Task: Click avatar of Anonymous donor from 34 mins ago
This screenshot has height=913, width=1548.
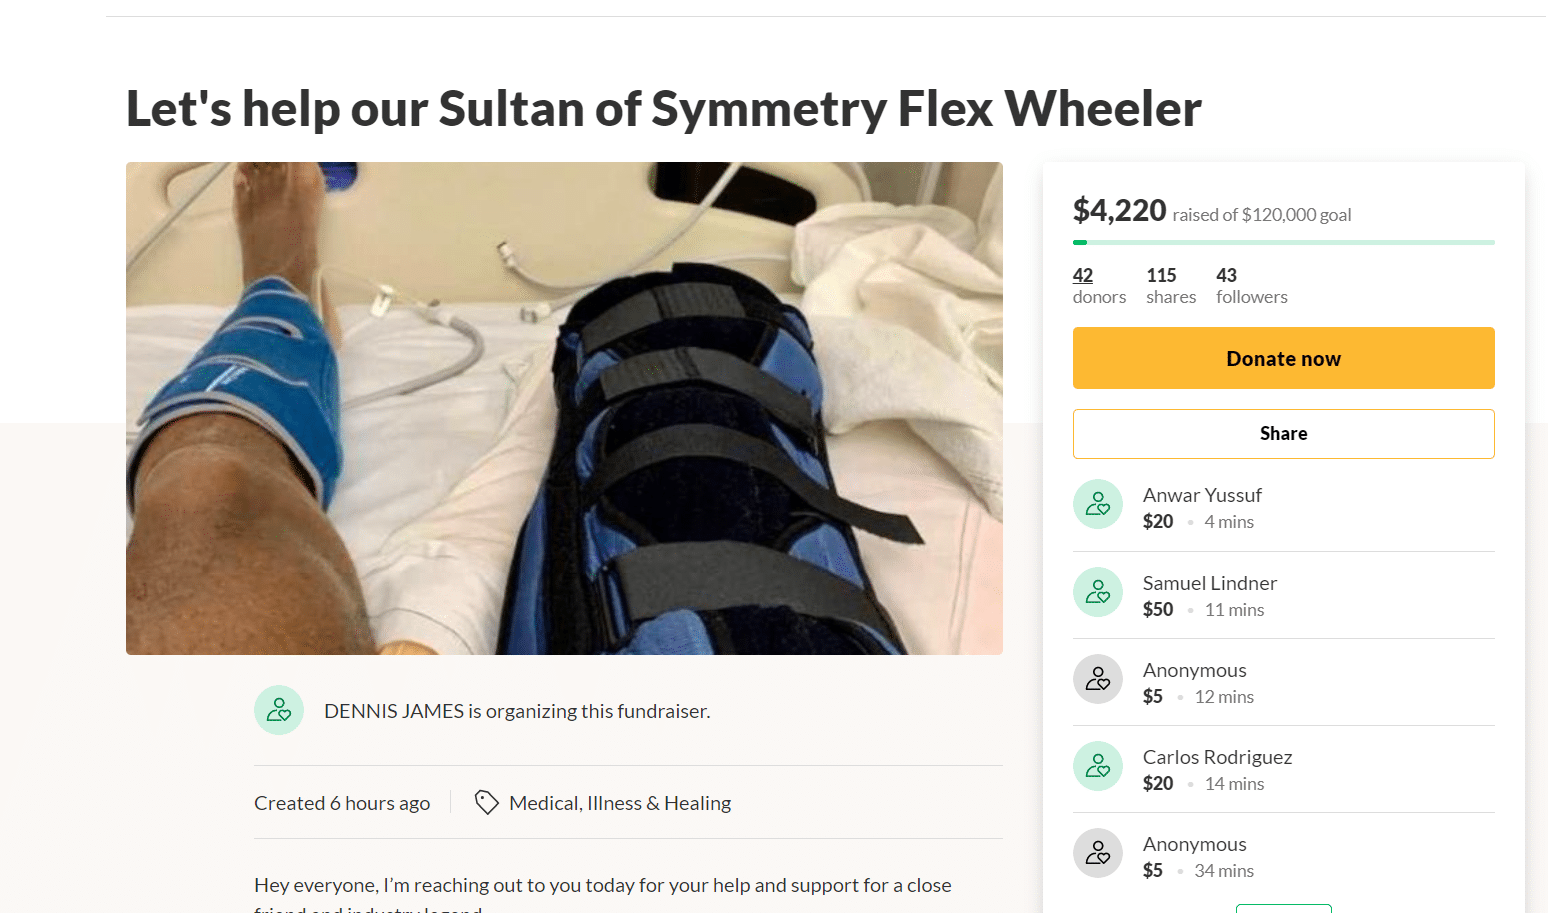Action: click(x=1098, y=853)
